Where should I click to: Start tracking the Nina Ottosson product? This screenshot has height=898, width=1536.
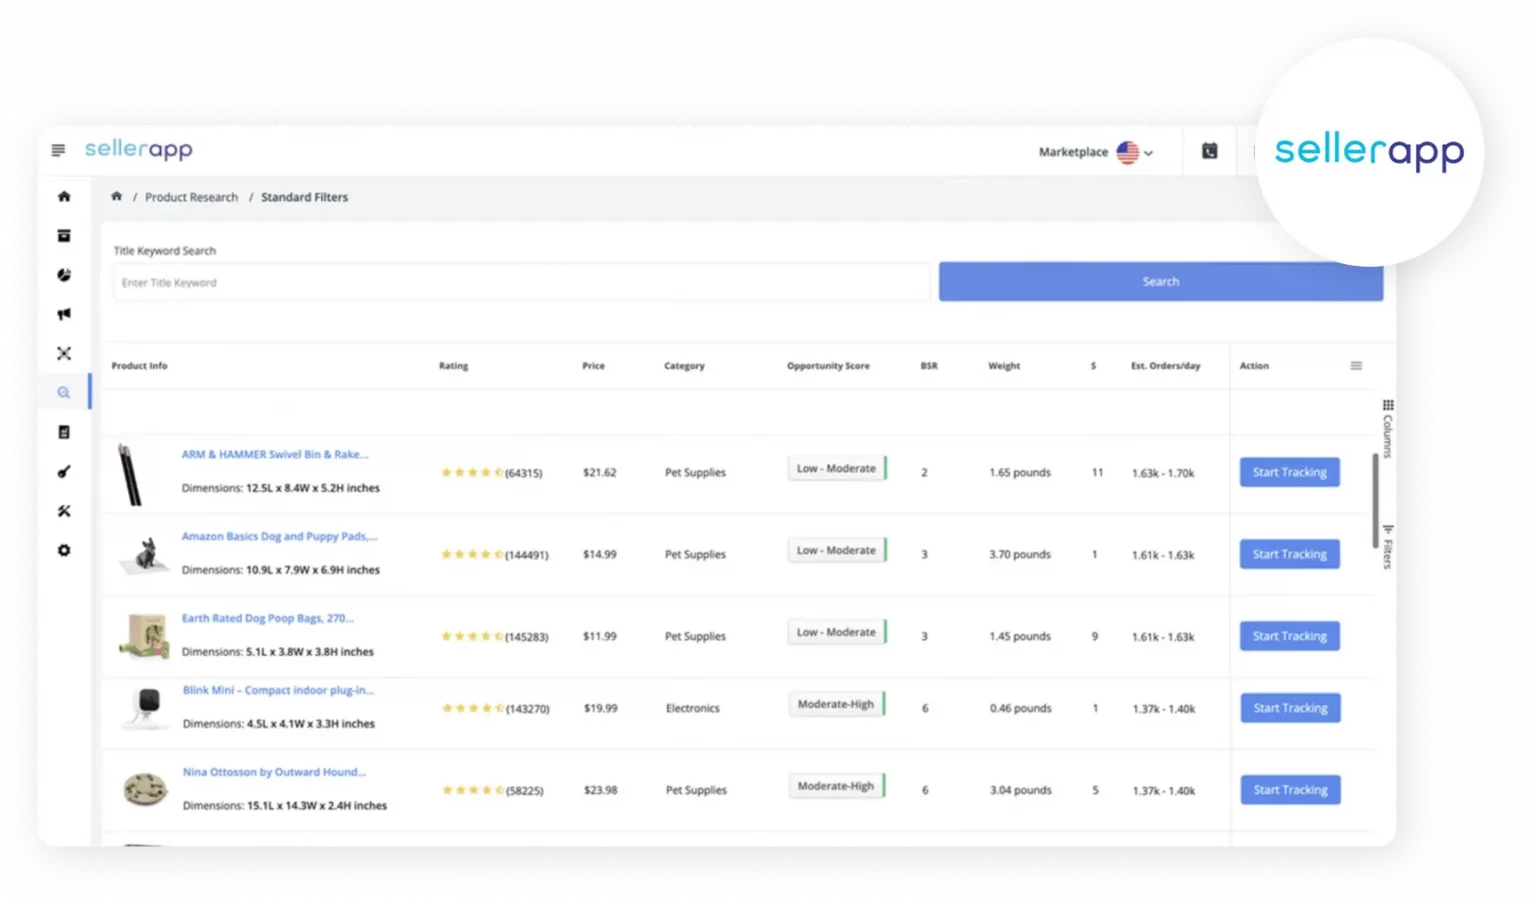(x=1290, y=790)
